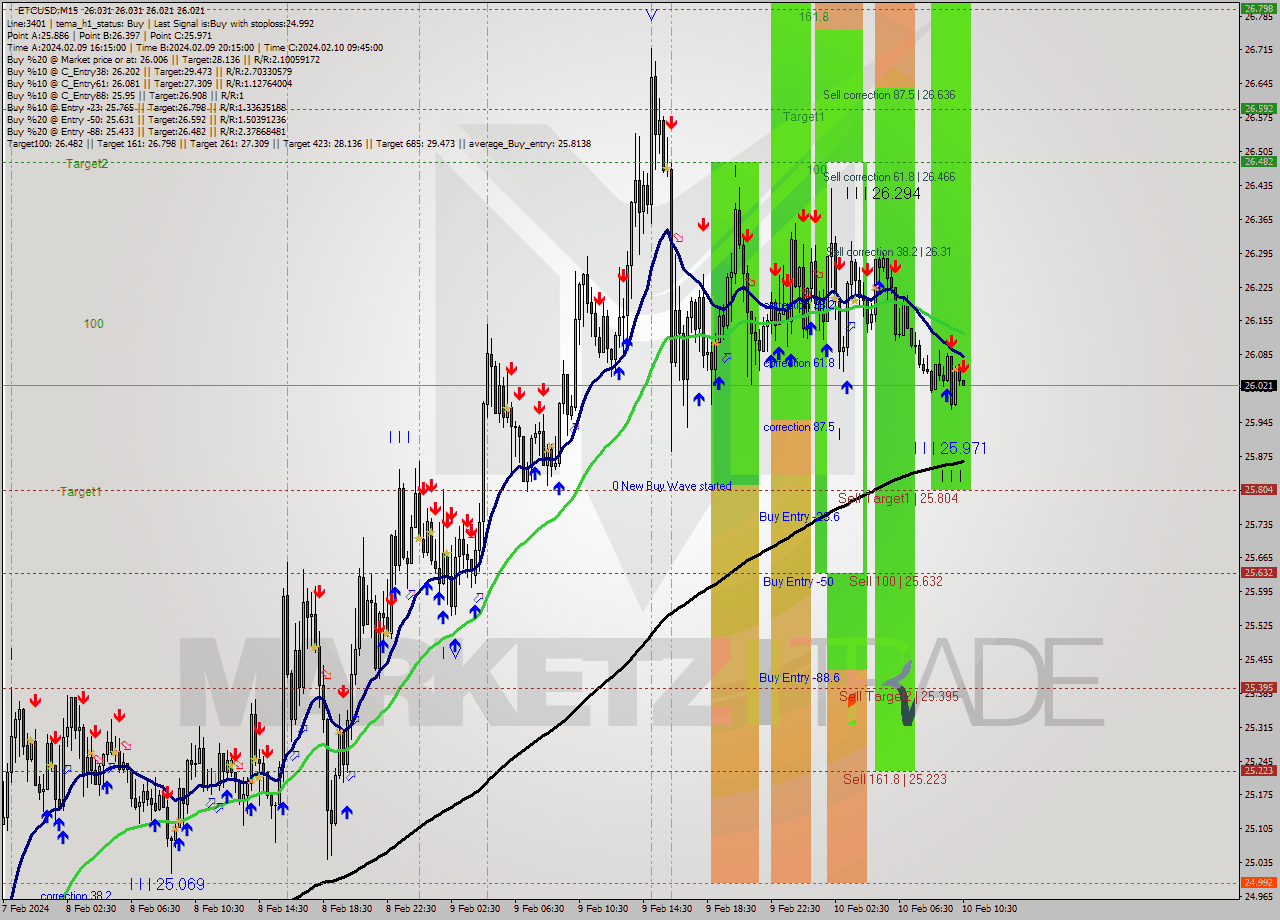Click the 'correction 38.2' label at bottom left
The width and height of the screenshot is (1280, 920).
click(x=76, y=896)
